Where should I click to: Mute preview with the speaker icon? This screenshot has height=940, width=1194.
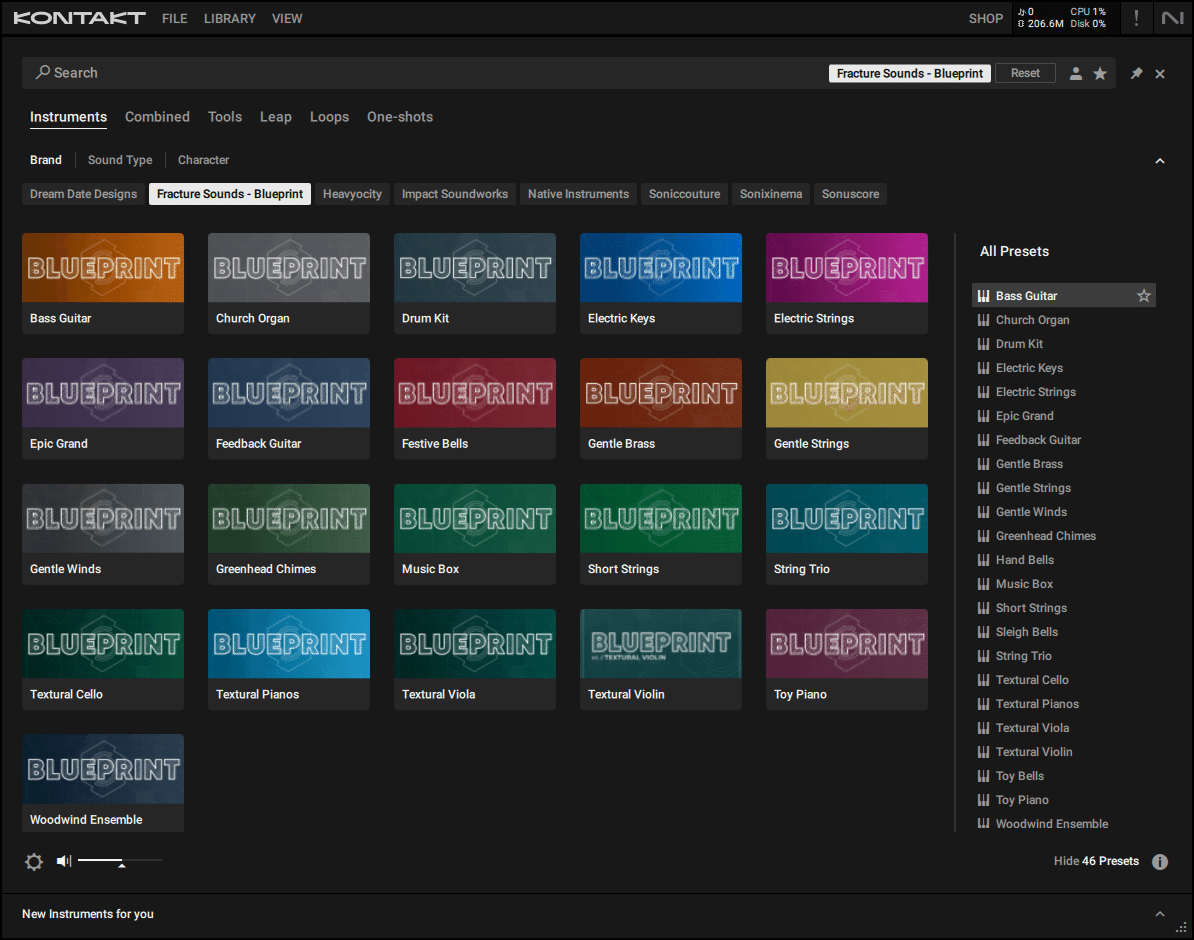tap(64, 861)
